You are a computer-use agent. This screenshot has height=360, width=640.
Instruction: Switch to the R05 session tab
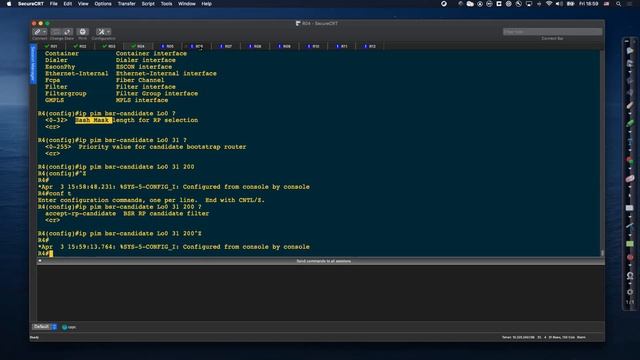(x=167, y=46)
